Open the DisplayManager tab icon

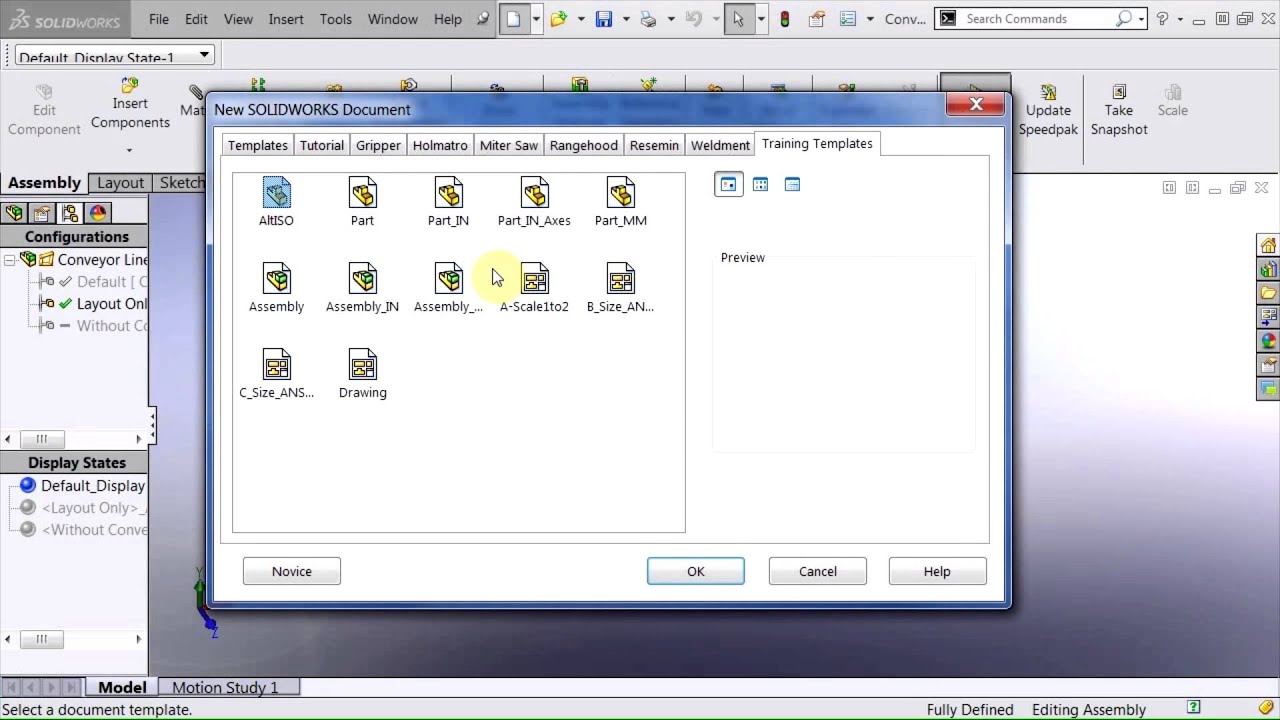[x=97, y=212]
